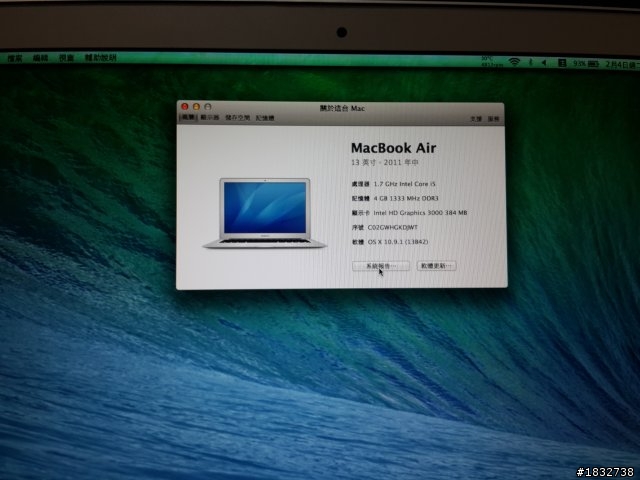
Task: Click the temperature and fan speed readout
Action: pyautogui.click(x=491, y=62)
